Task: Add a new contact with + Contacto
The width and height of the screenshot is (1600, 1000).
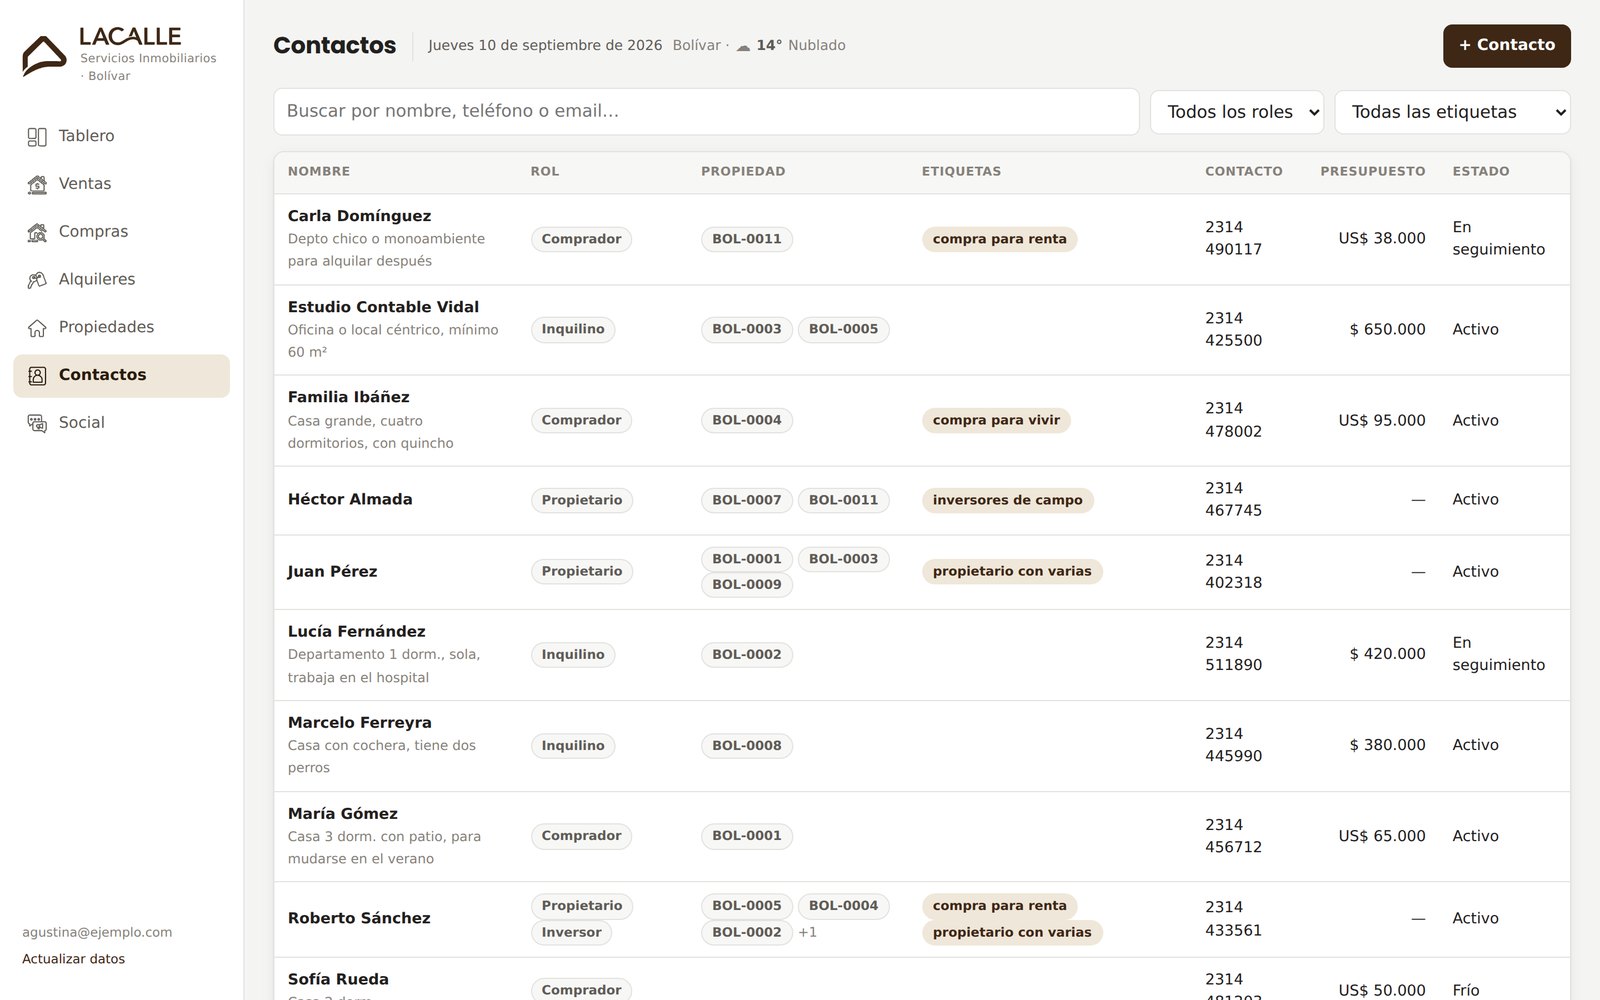Action: coord(1506,46)
